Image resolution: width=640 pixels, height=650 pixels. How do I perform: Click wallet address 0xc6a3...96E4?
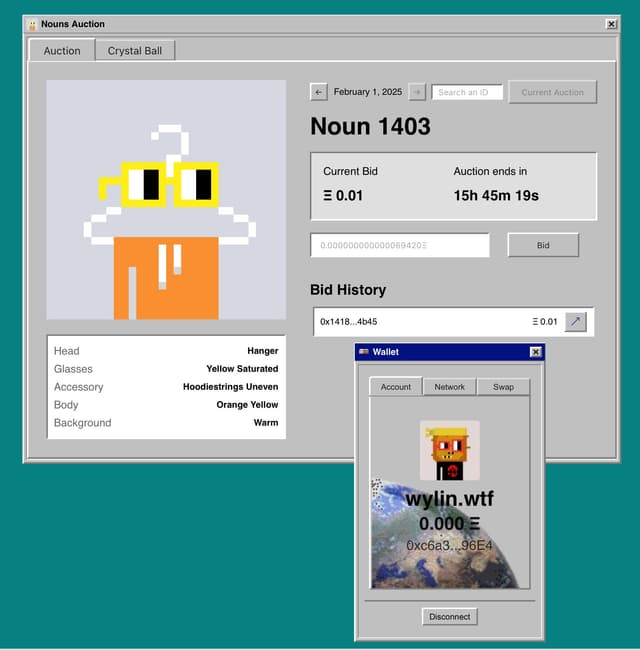pyautogui.click(x=449, y=546)
